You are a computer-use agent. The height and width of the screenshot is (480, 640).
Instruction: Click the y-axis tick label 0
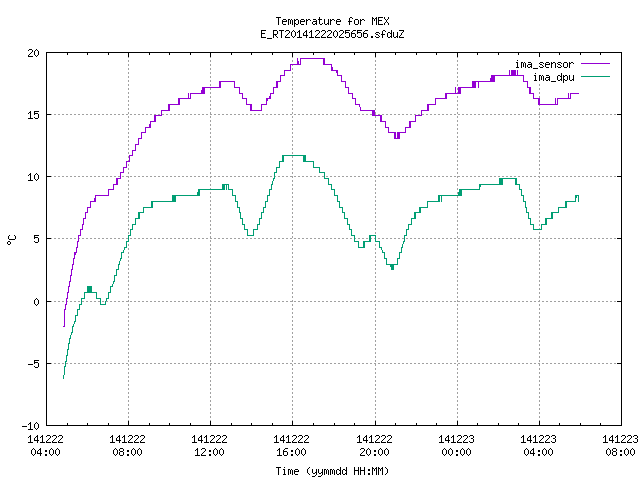pos(36,302)
